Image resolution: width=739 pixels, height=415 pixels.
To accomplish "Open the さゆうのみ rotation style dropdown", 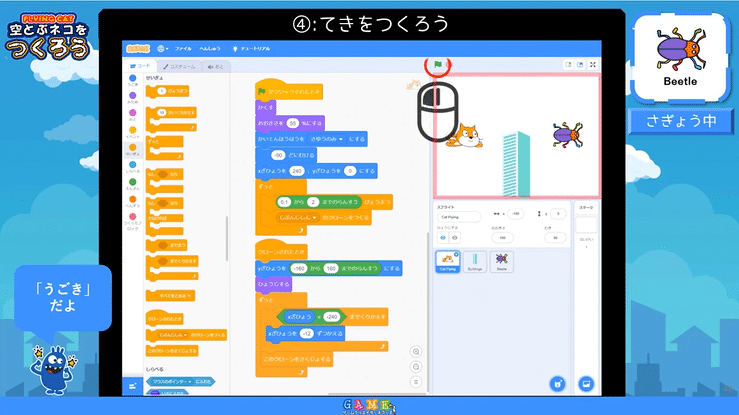I will coord(326,139).
